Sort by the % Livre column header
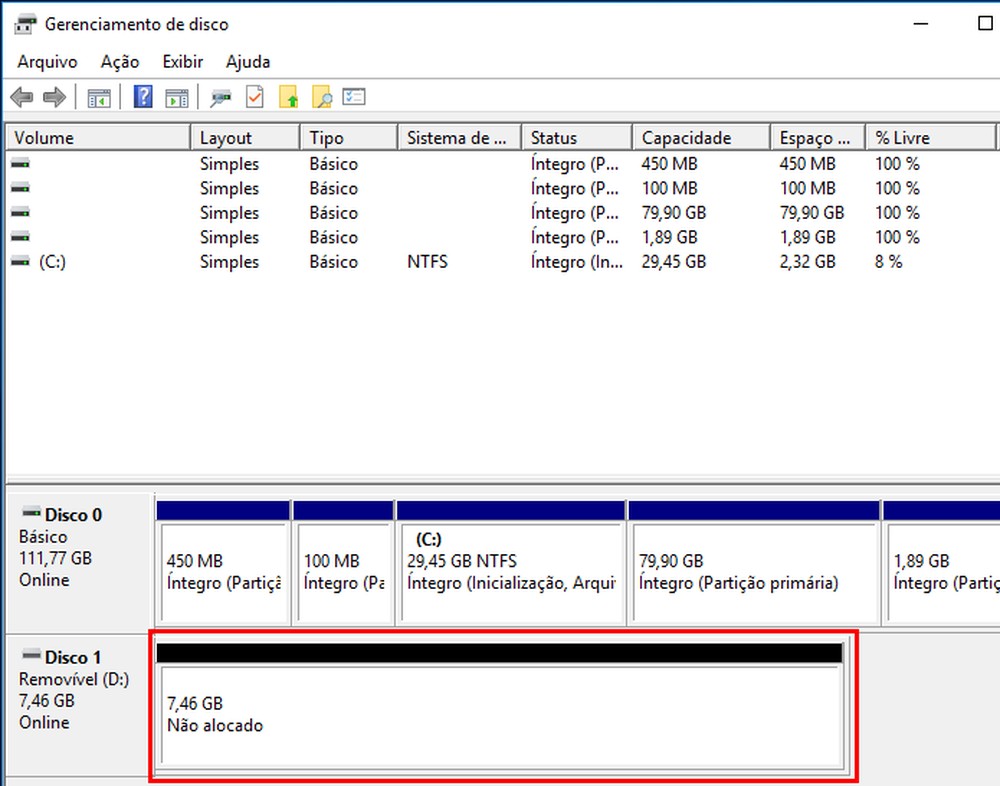 (931, 138)
